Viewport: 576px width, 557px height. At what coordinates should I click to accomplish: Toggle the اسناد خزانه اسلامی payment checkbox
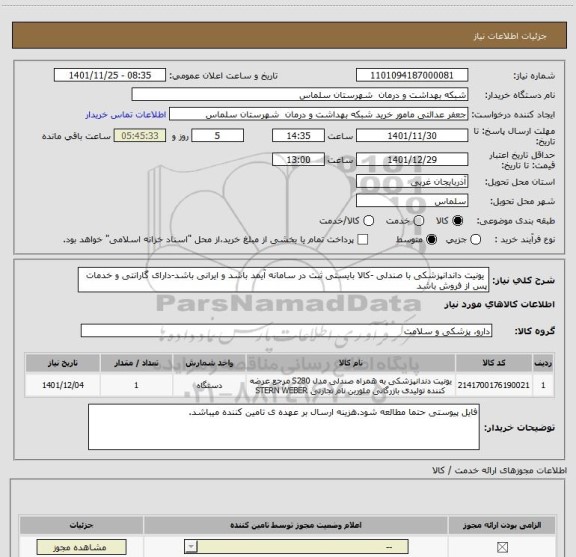(x=363, y=240)
